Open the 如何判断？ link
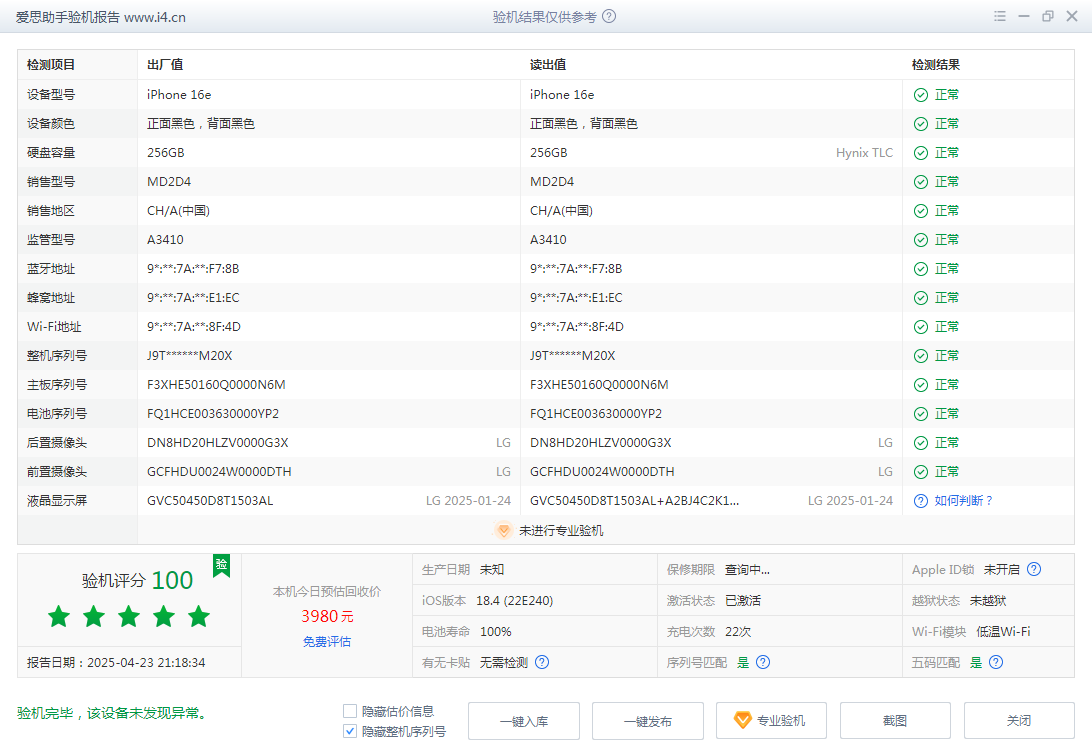This screenshot has width=1092, height=756. 964,501
